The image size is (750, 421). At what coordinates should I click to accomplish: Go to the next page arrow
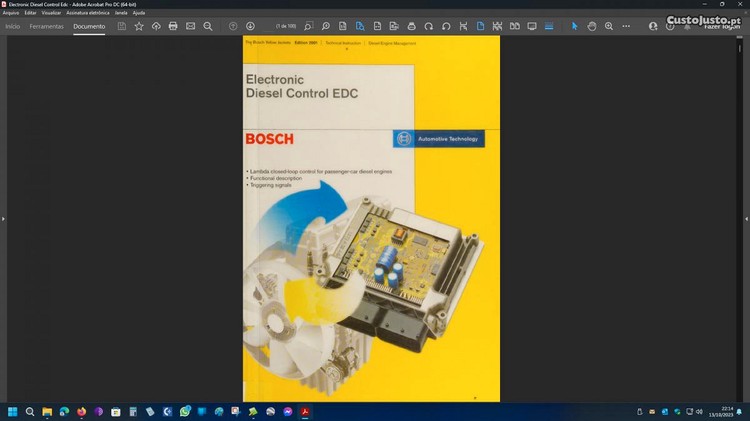(250, 26)
